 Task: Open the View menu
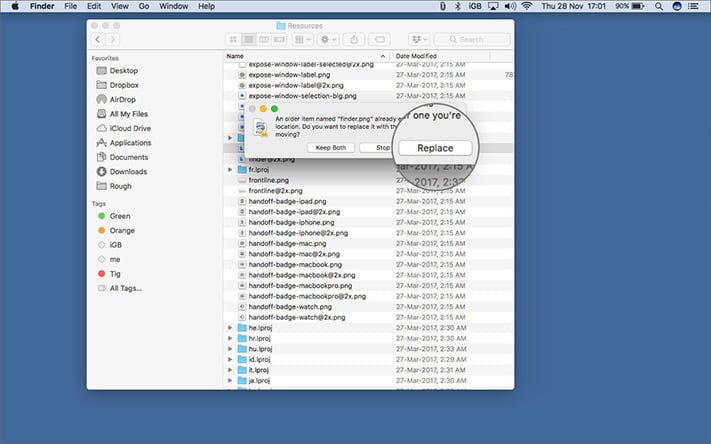[120, 6]
